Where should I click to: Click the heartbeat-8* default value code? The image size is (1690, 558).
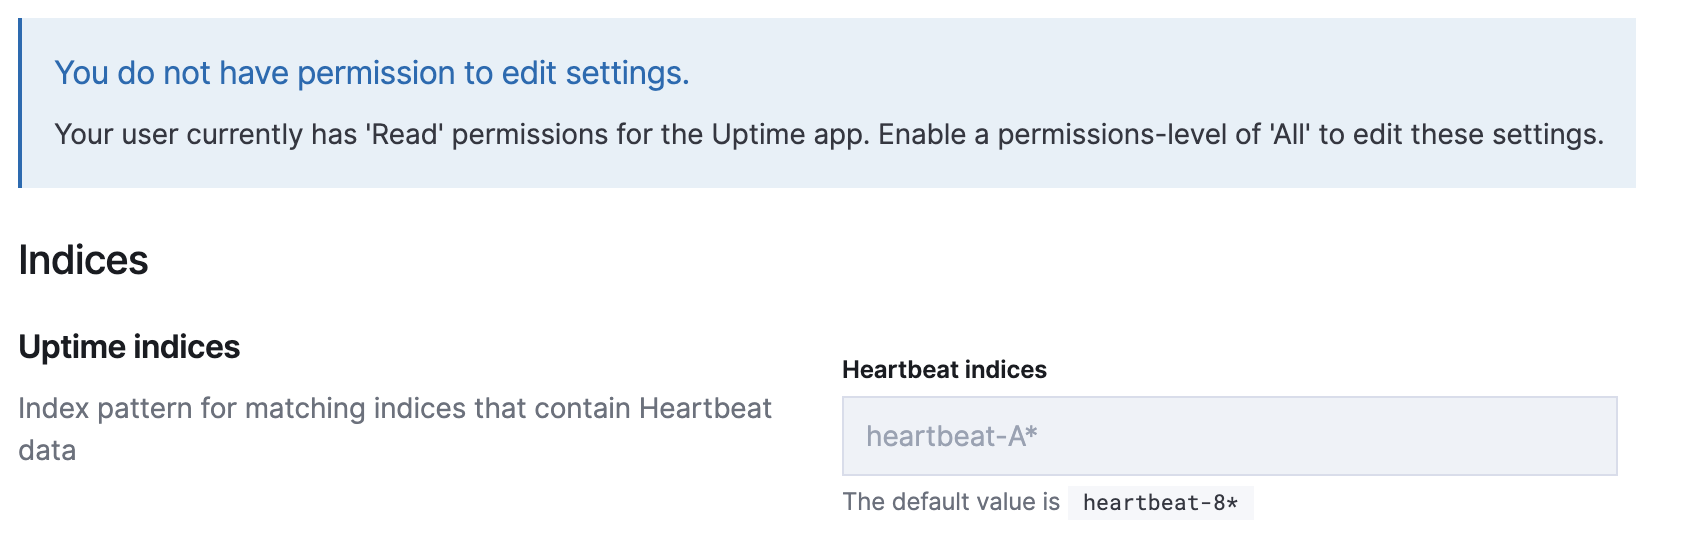(x=1160, y=503)
